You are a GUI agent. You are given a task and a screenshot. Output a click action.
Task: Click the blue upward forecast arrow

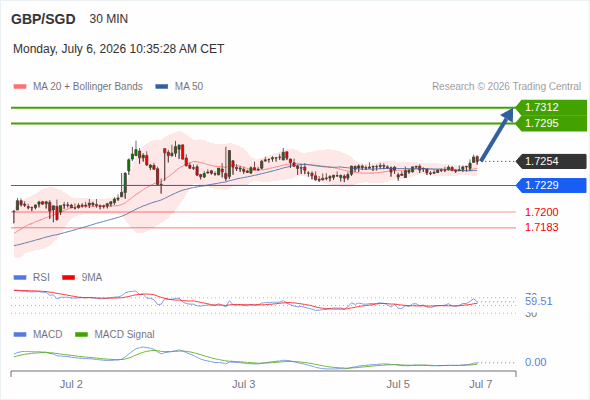[497, 135]
